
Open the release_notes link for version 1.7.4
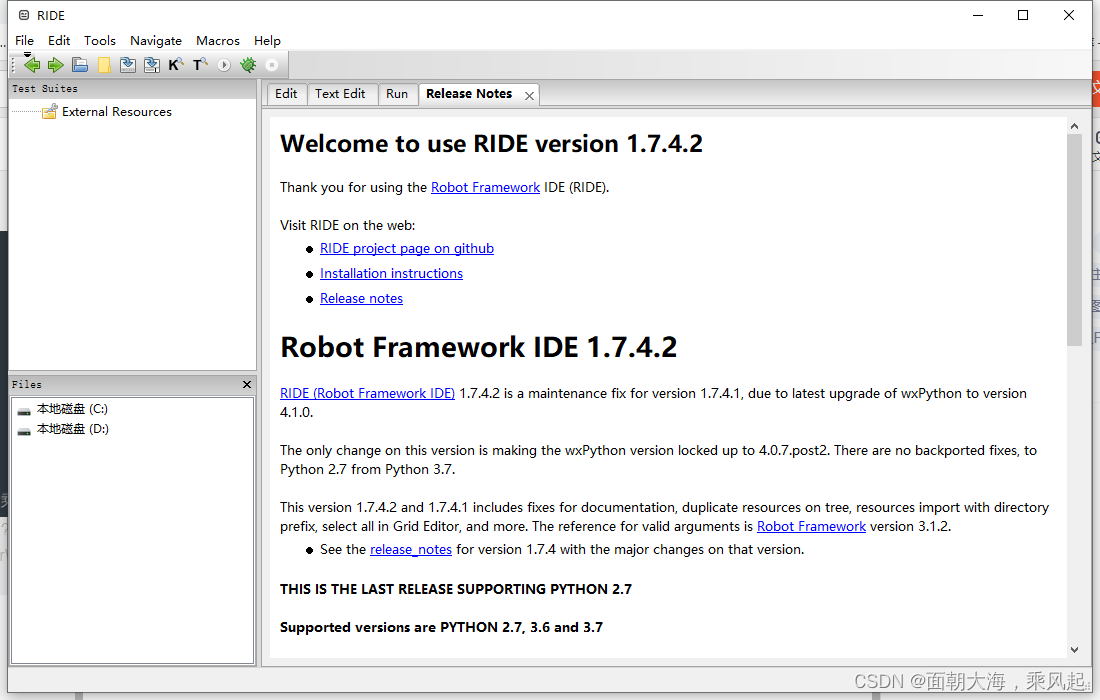click(411, 550)
